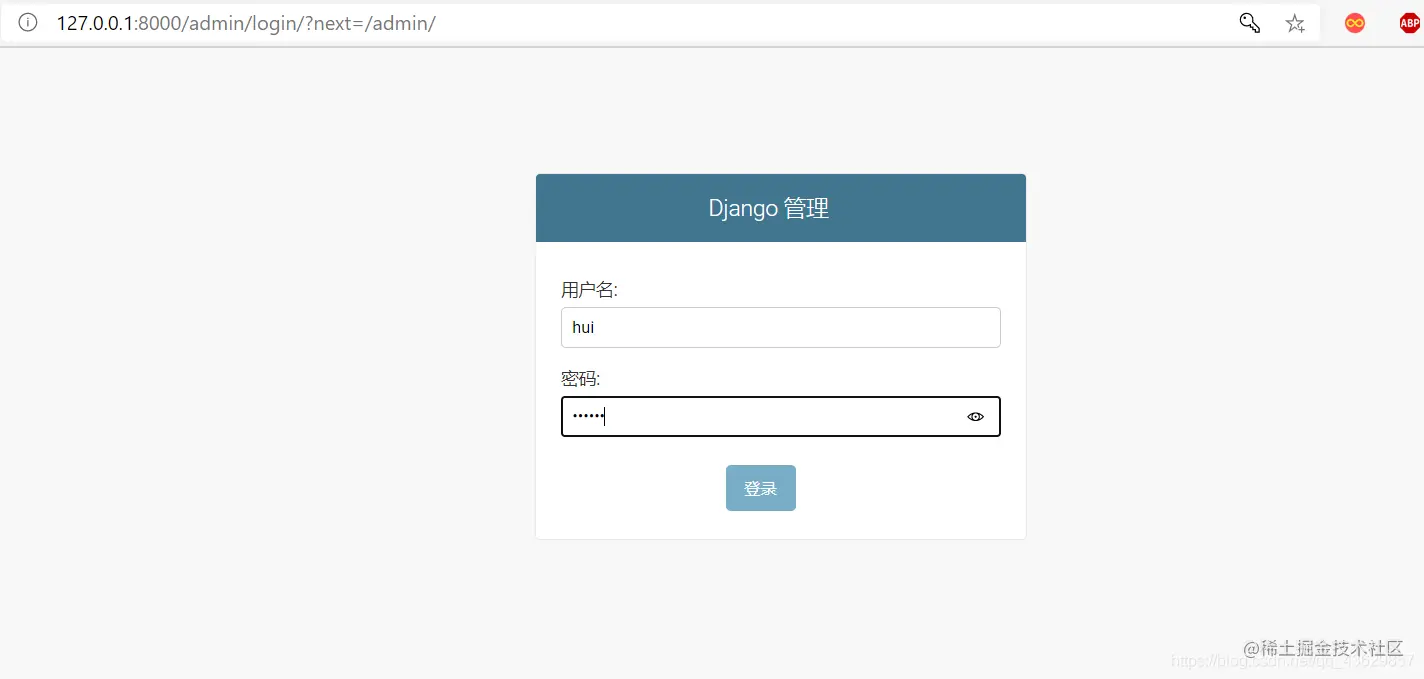Click the 密码: label
Screen dimensions: 1424x679
580,379
